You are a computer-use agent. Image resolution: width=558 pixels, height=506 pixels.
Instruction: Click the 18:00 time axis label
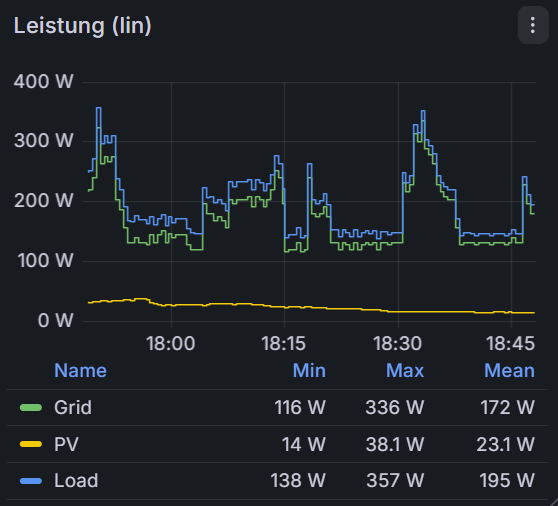coord(170,343)
